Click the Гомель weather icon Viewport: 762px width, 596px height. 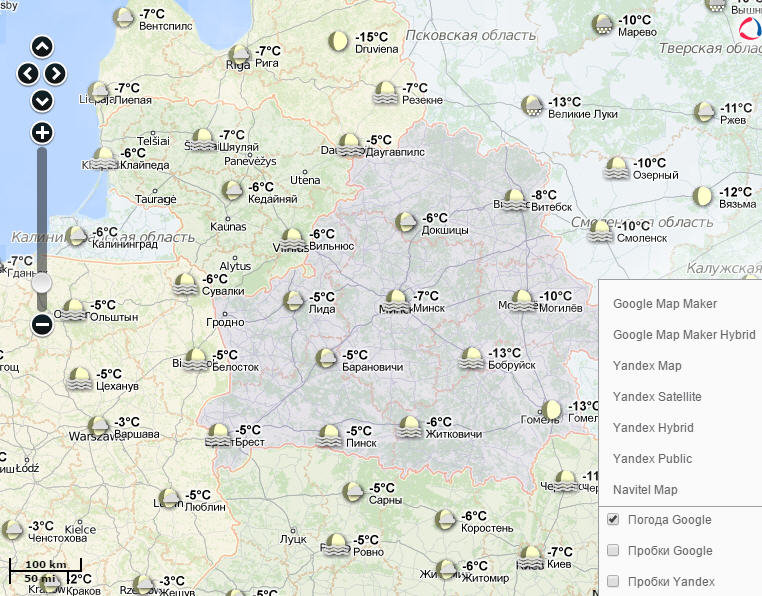(x=552, y=409)
